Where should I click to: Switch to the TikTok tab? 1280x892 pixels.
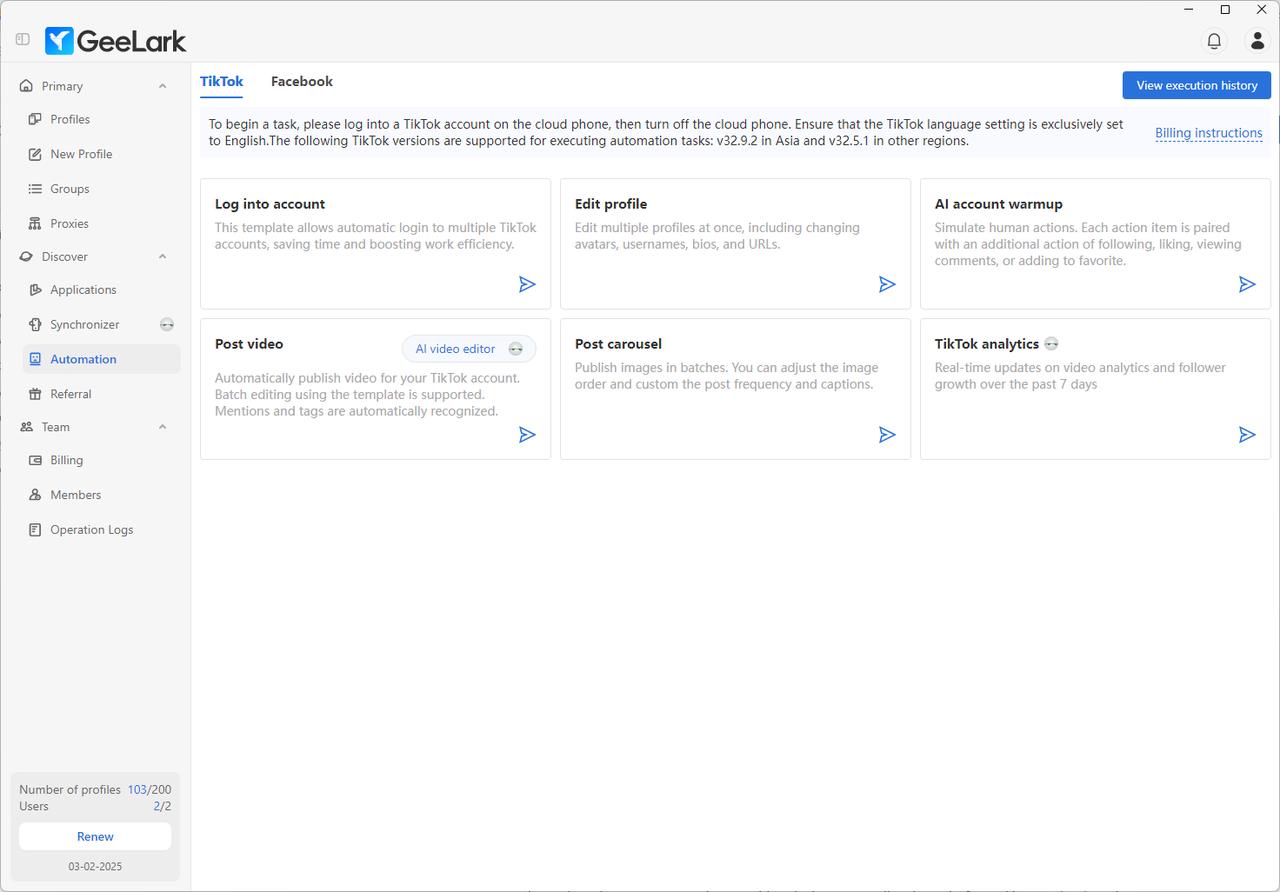pyautogui.click(x=221, y=82)
